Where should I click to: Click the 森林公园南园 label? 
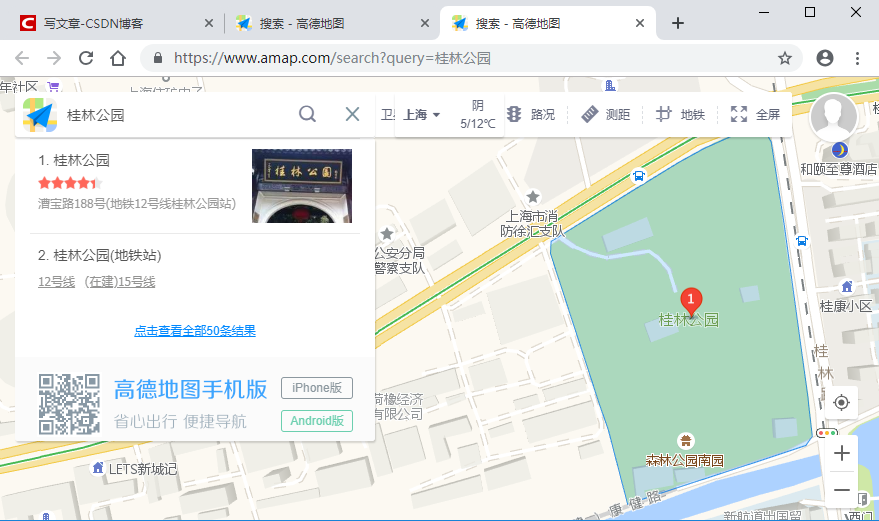[x=684, y=460]
